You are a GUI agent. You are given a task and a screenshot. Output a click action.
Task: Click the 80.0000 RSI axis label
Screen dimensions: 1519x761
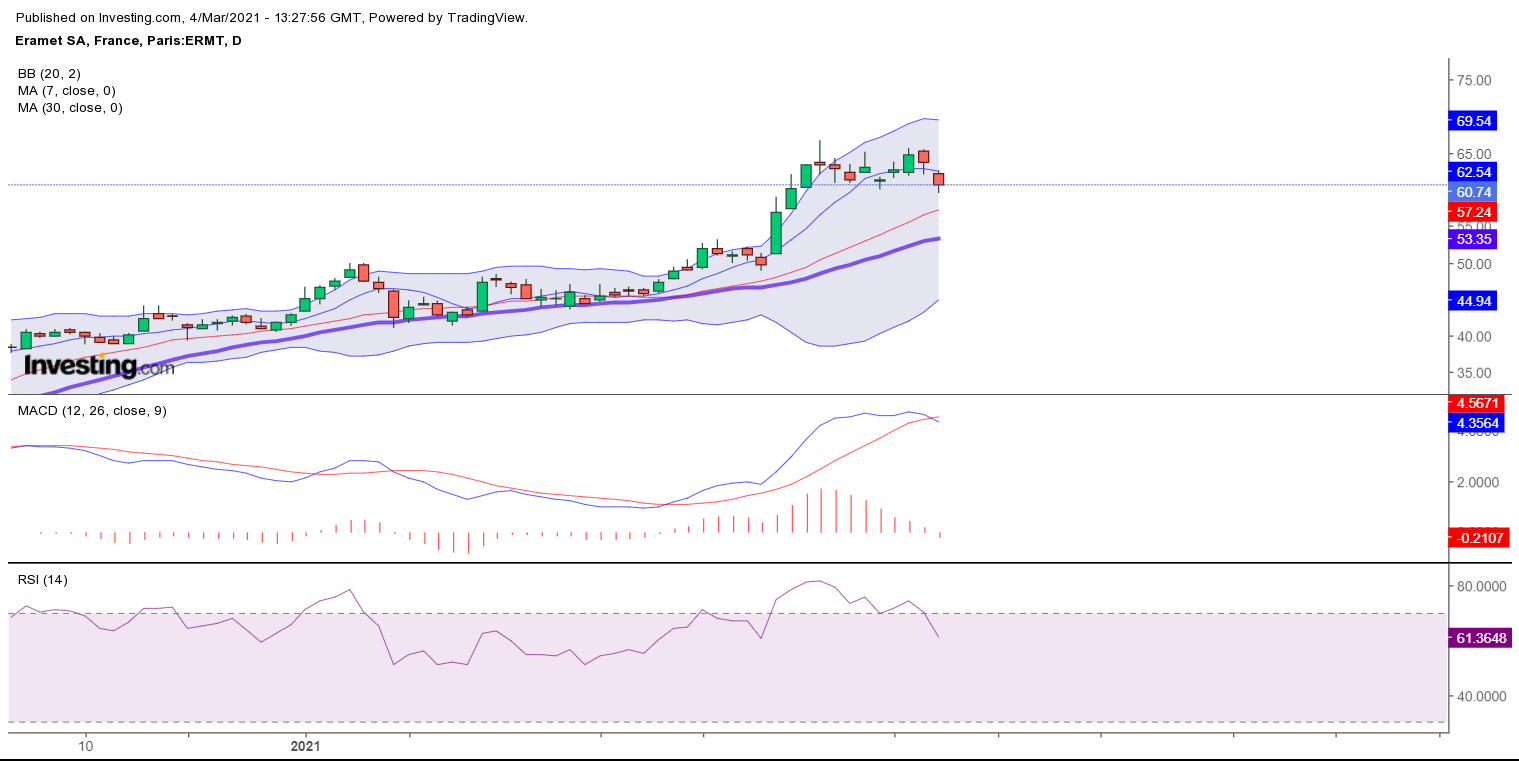[x=1480, y=586]
